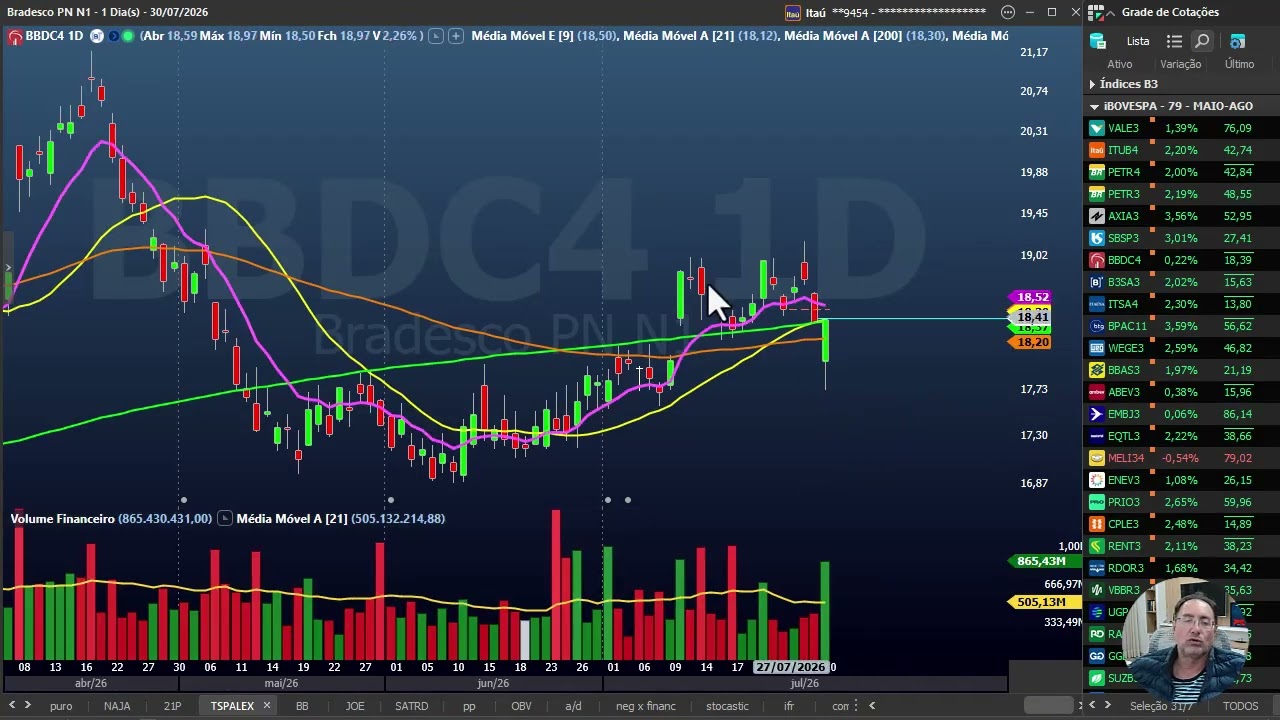
Task: Click the Grade de Cotações grid icon
Action: coord(1096,12)
